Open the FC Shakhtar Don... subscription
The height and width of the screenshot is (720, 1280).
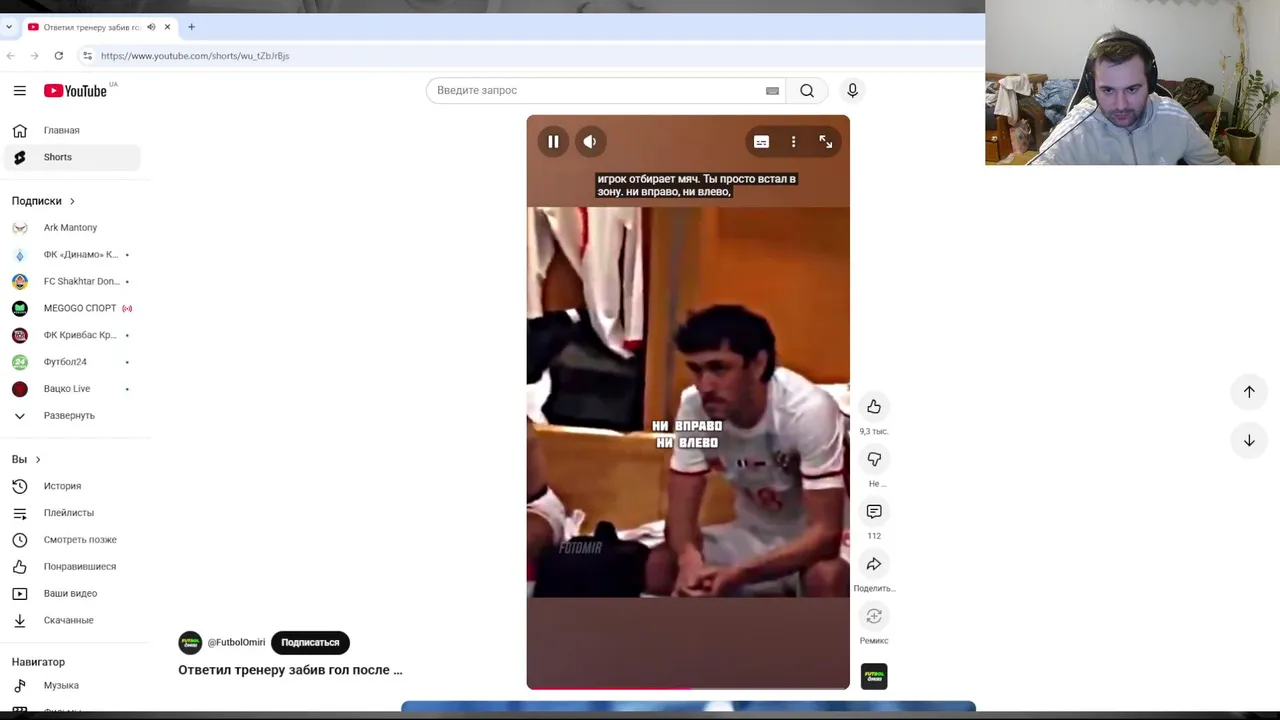point(72,281)
